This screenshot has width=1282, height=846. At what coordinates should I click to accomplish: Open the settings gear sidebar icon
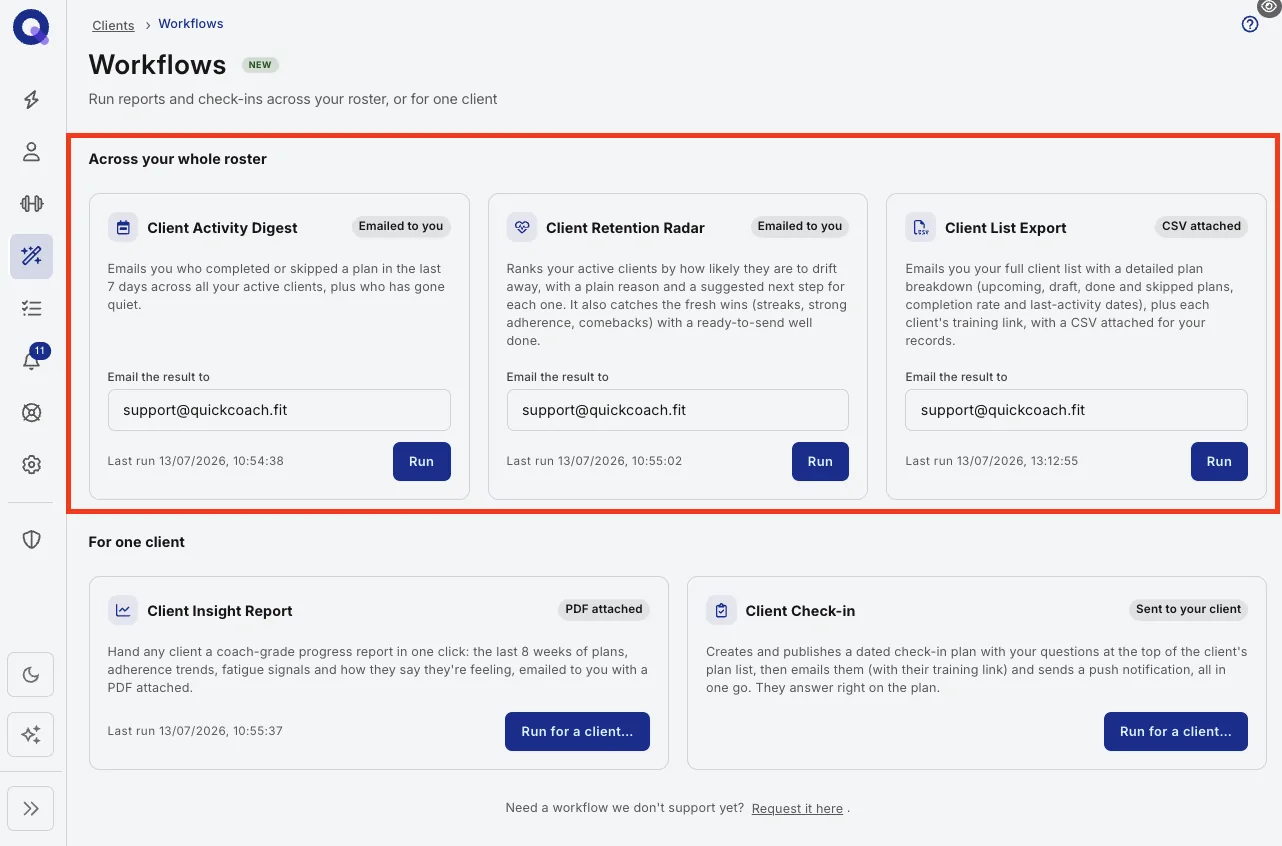pyautogui.click(x=31, y=465)
